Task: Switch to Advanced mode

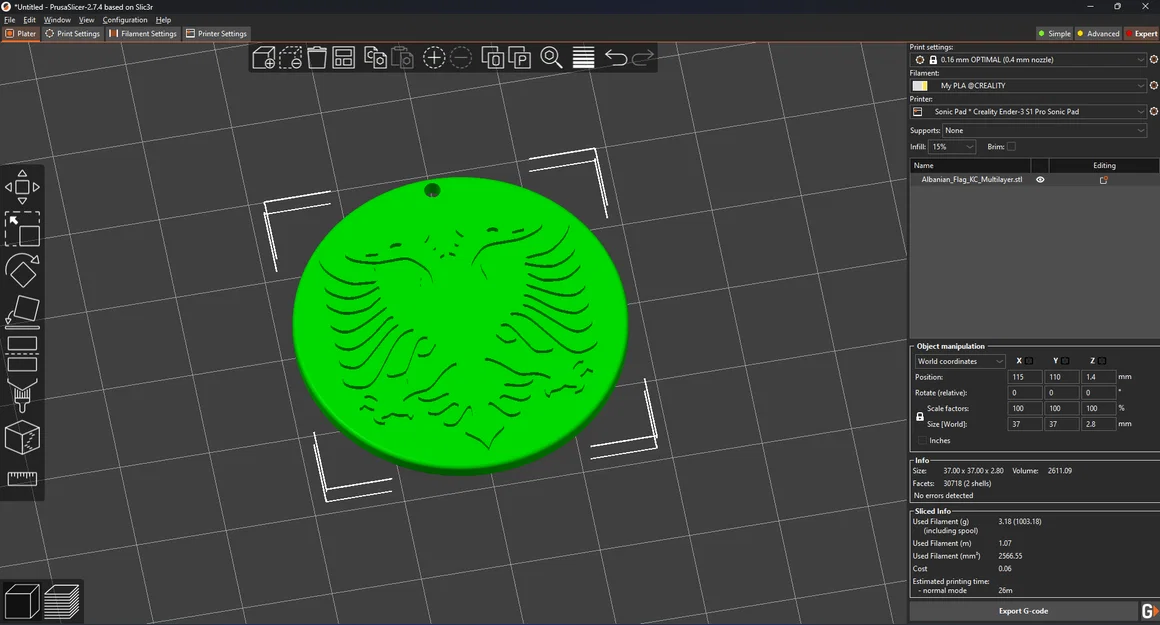Action: (x=1099, y=33)
